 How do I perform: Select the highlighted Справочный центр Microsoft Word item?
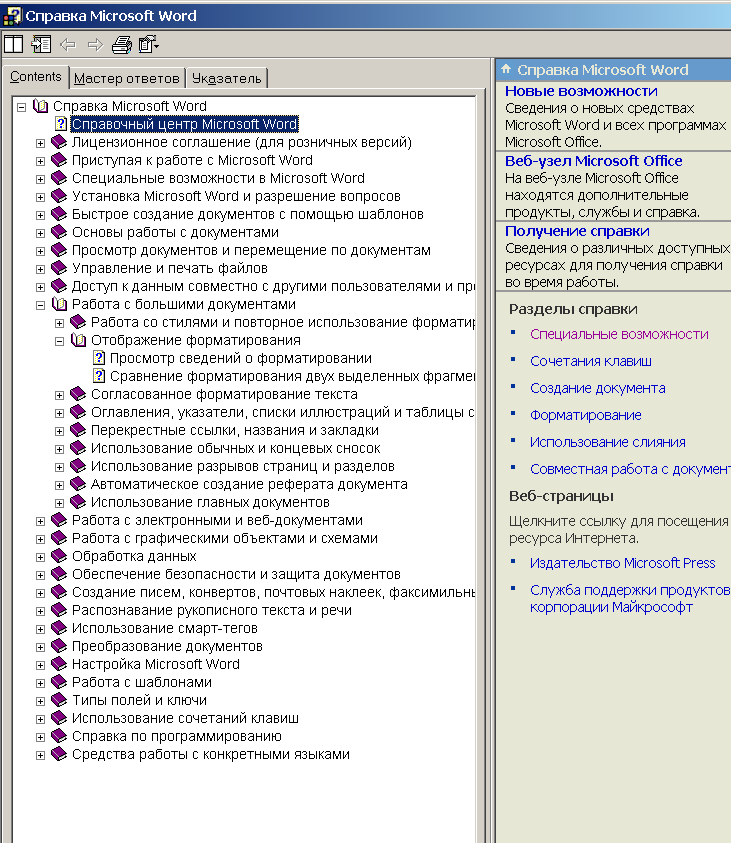[x=184, y=124]
